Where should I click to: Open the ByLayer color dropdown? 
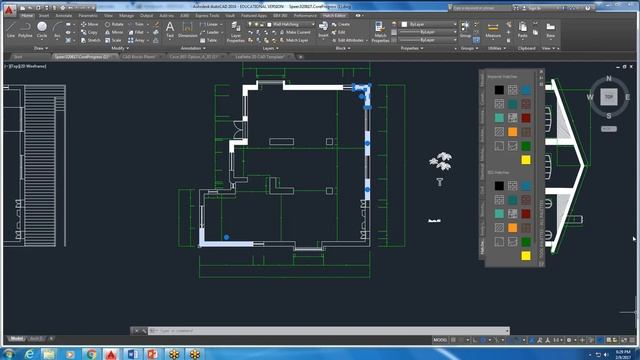click(428, 24)
